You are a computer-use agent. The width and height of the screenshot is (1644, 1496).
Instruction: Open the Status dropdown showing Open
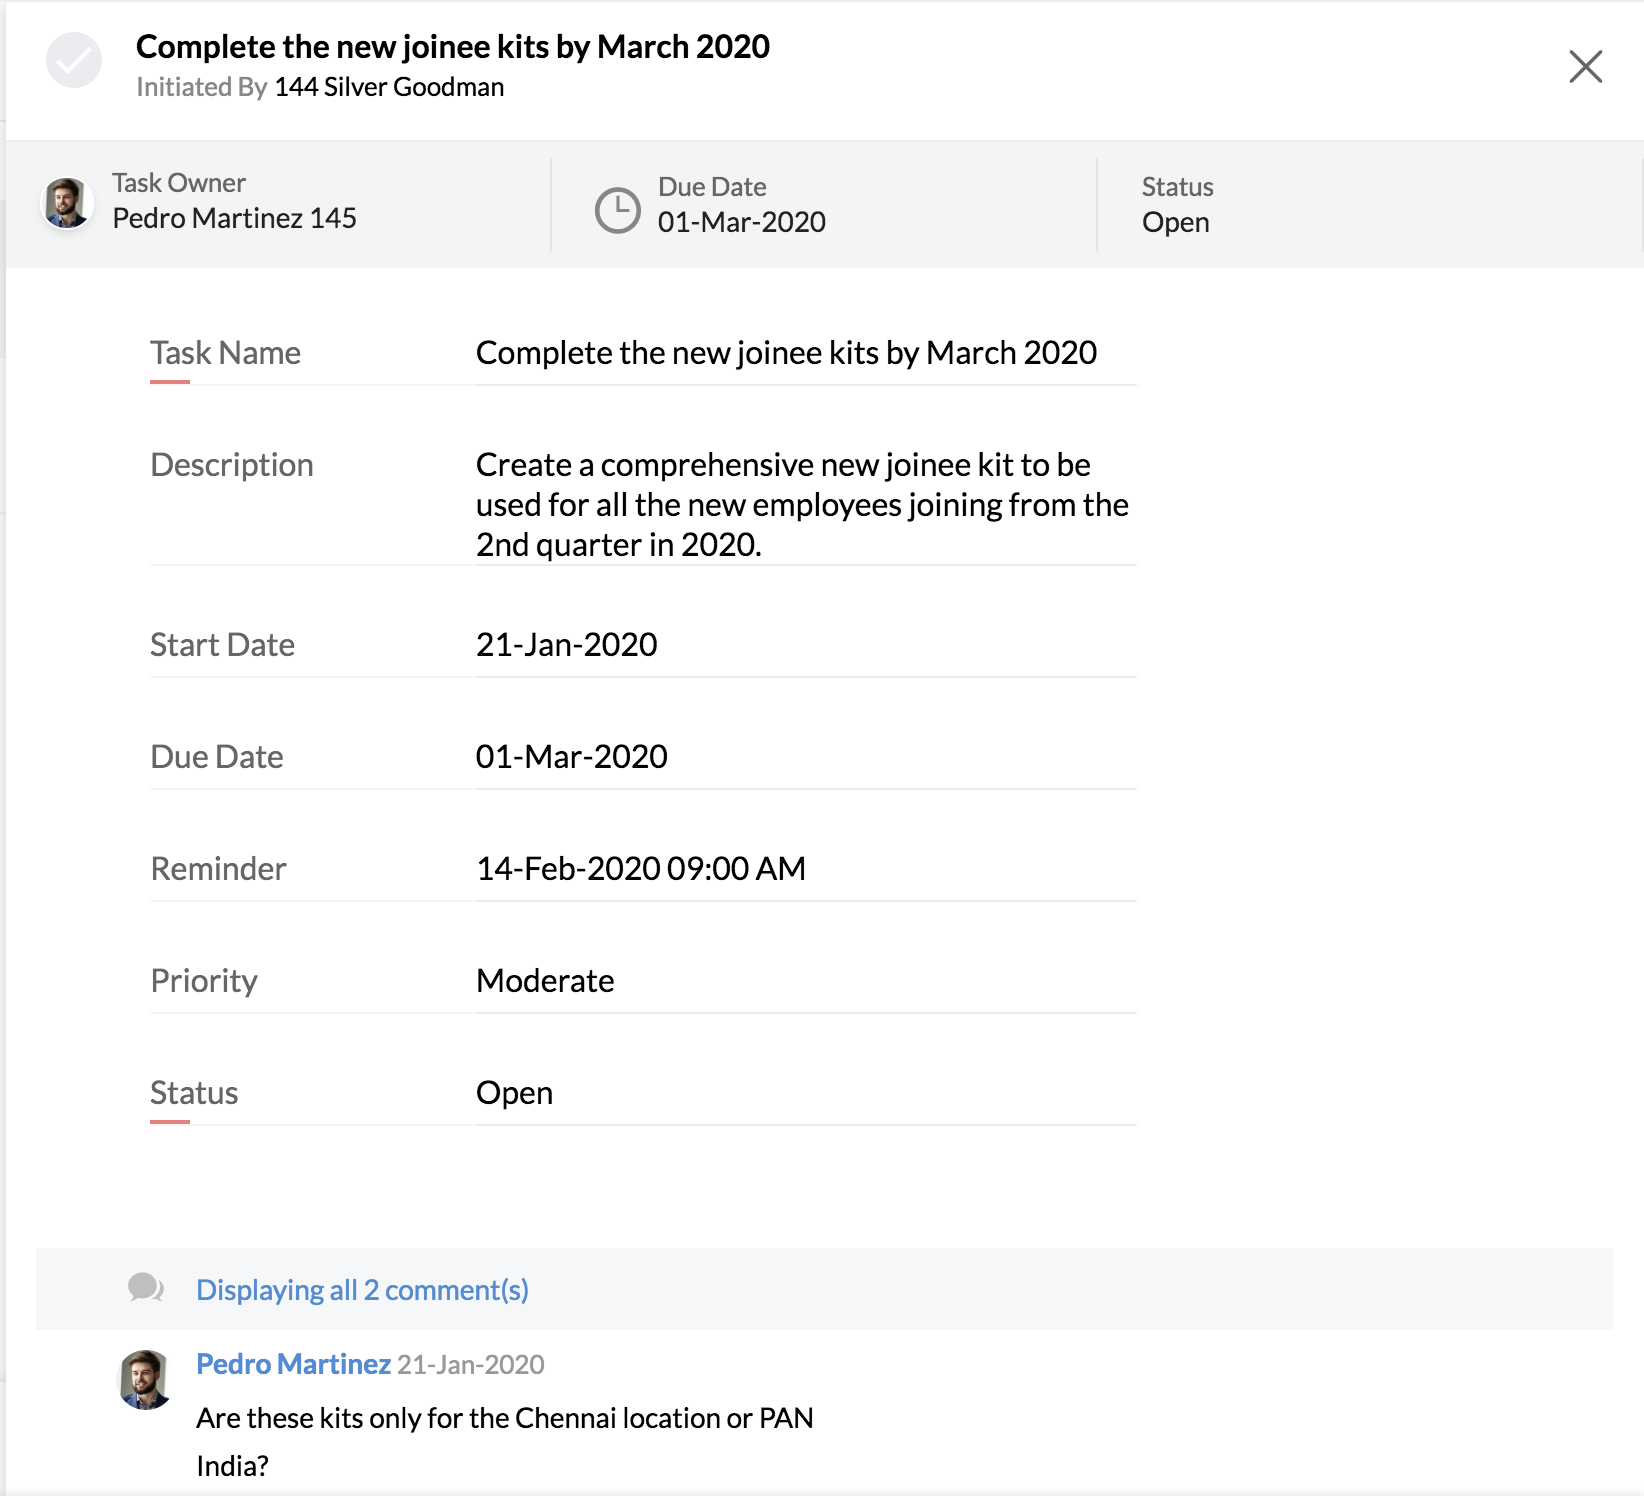pyautogui.click(x=515, y=1093)
